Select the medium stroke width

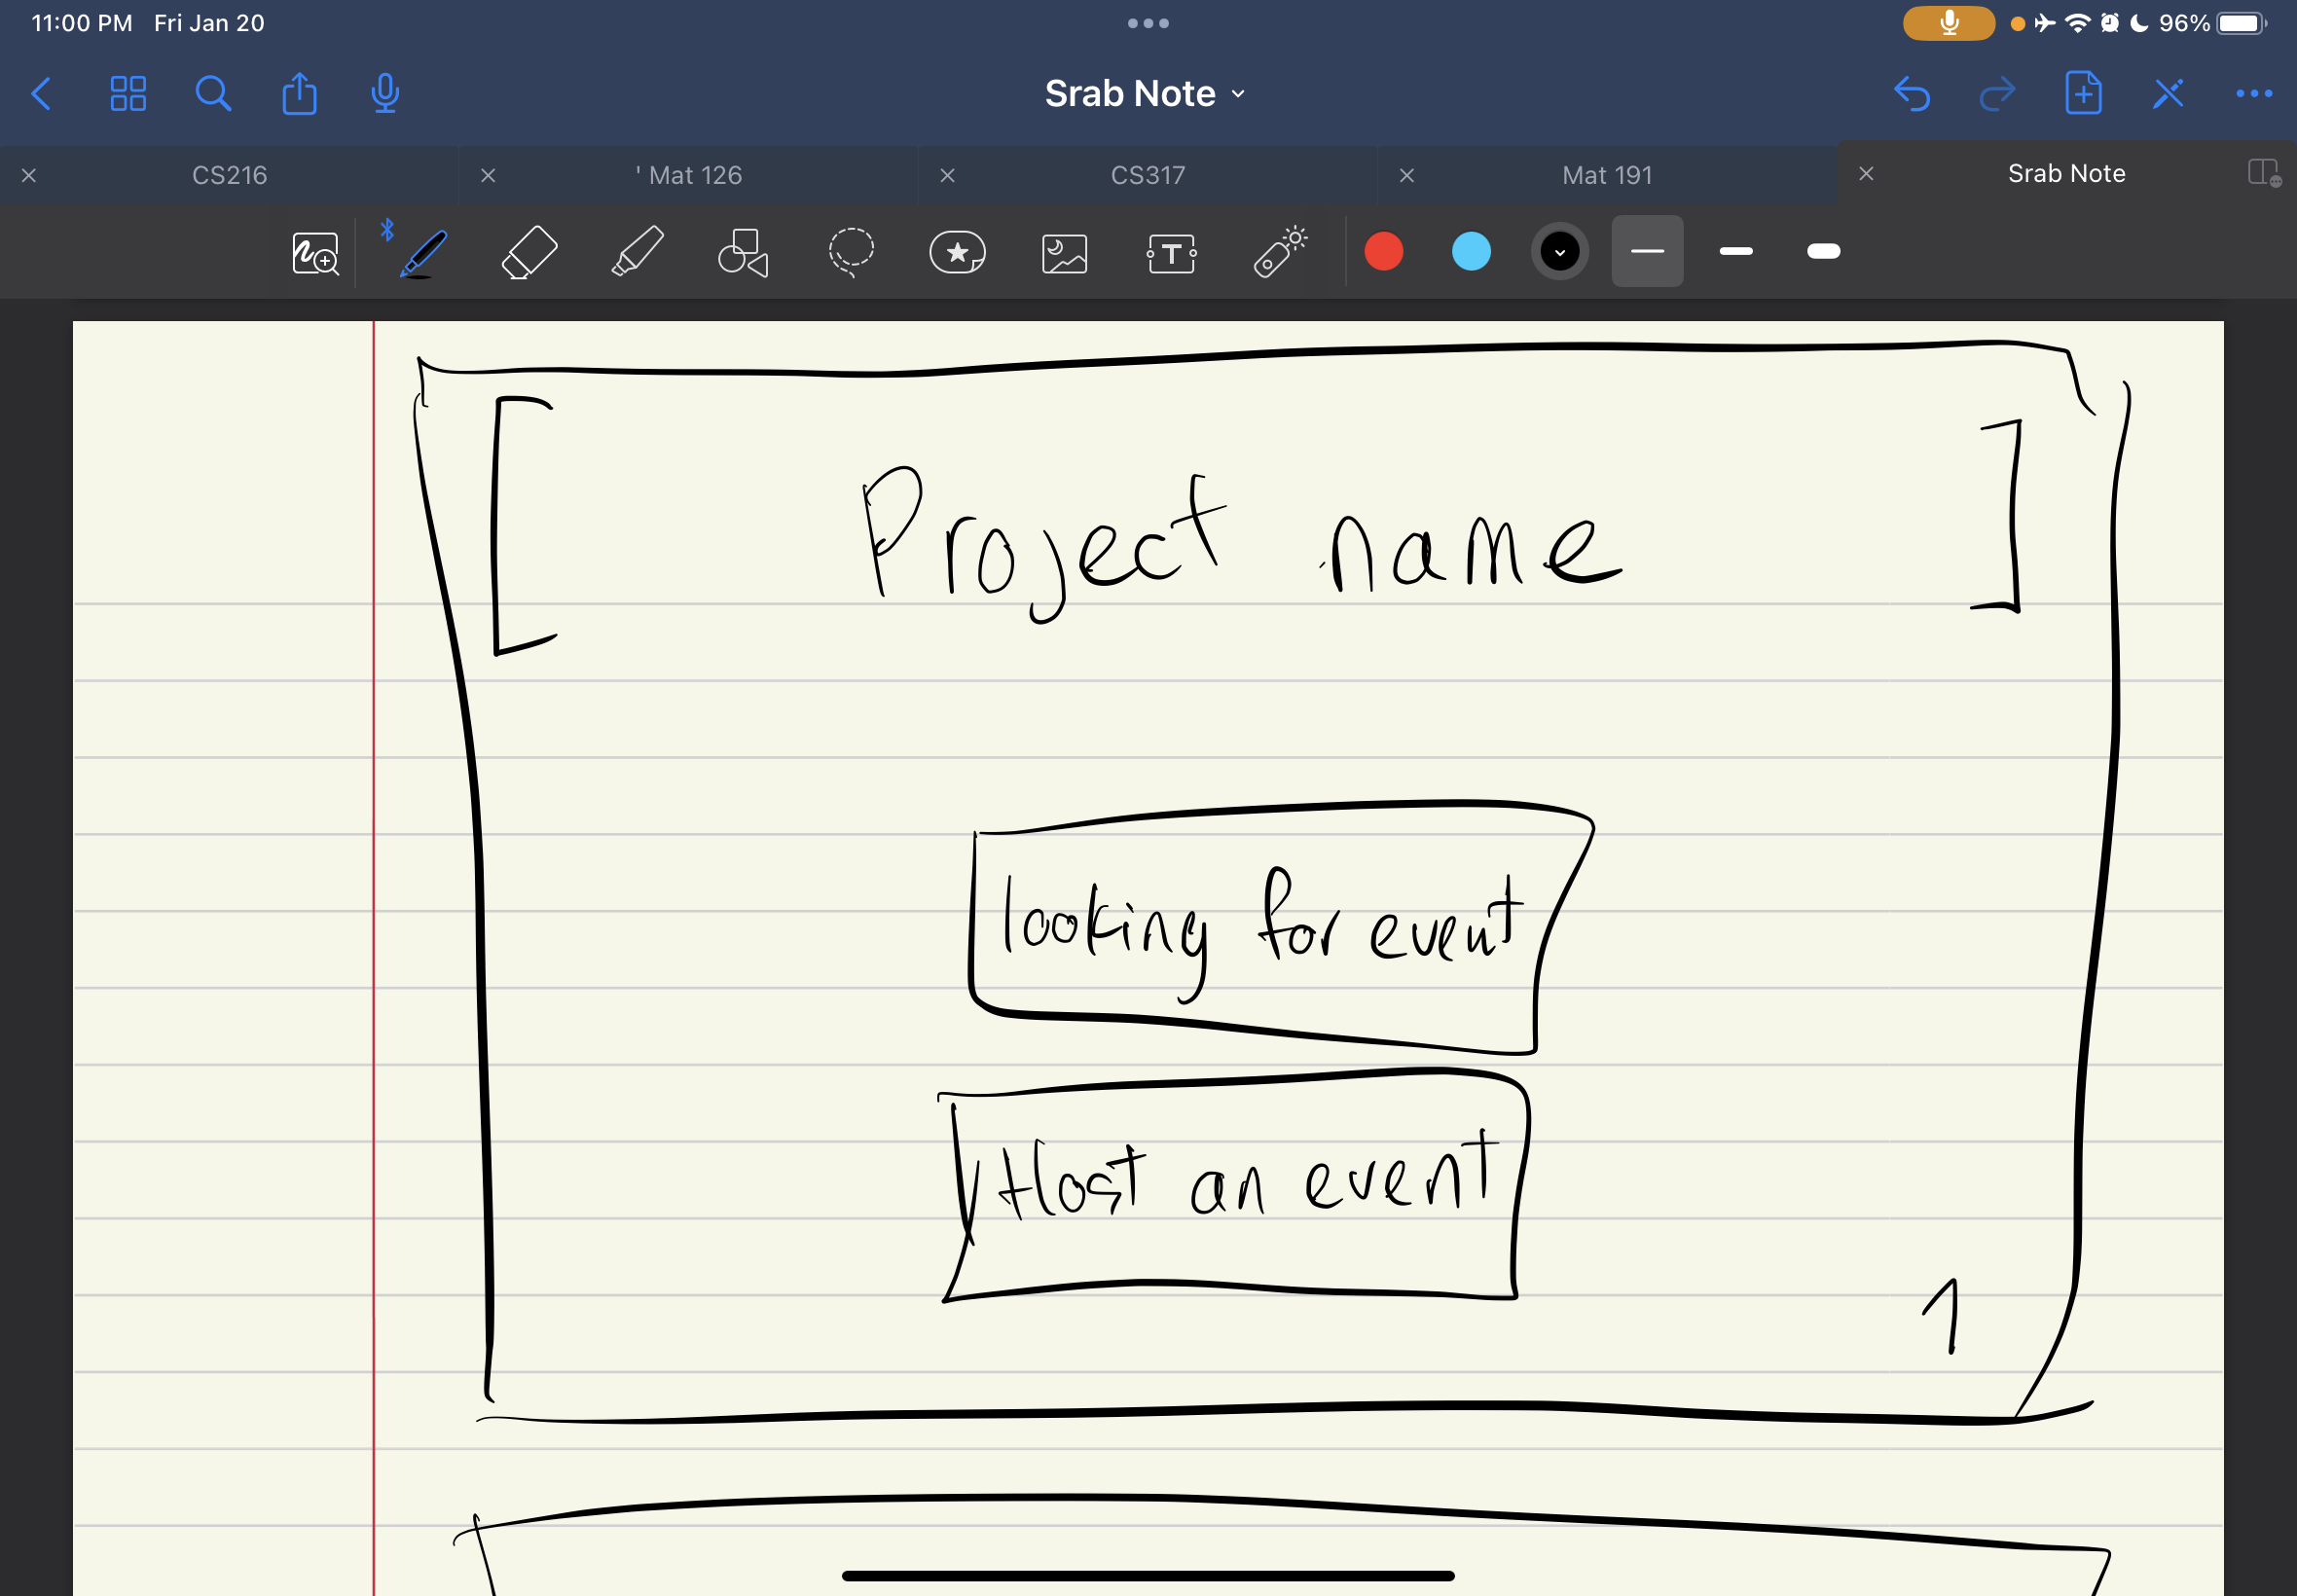pos(1735,252)
